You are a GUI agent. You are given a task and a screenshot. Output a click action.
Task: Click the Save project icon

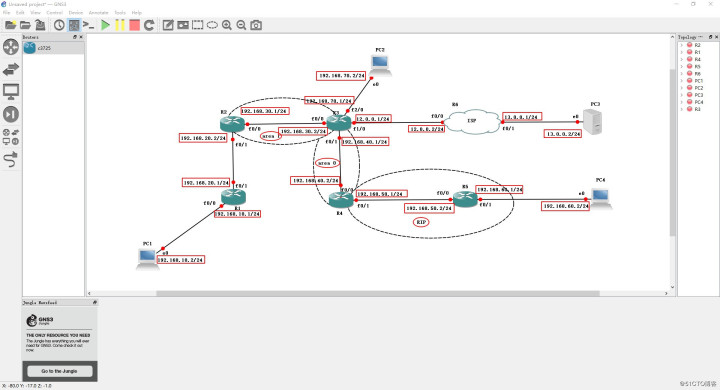click(x=40, y=25)
